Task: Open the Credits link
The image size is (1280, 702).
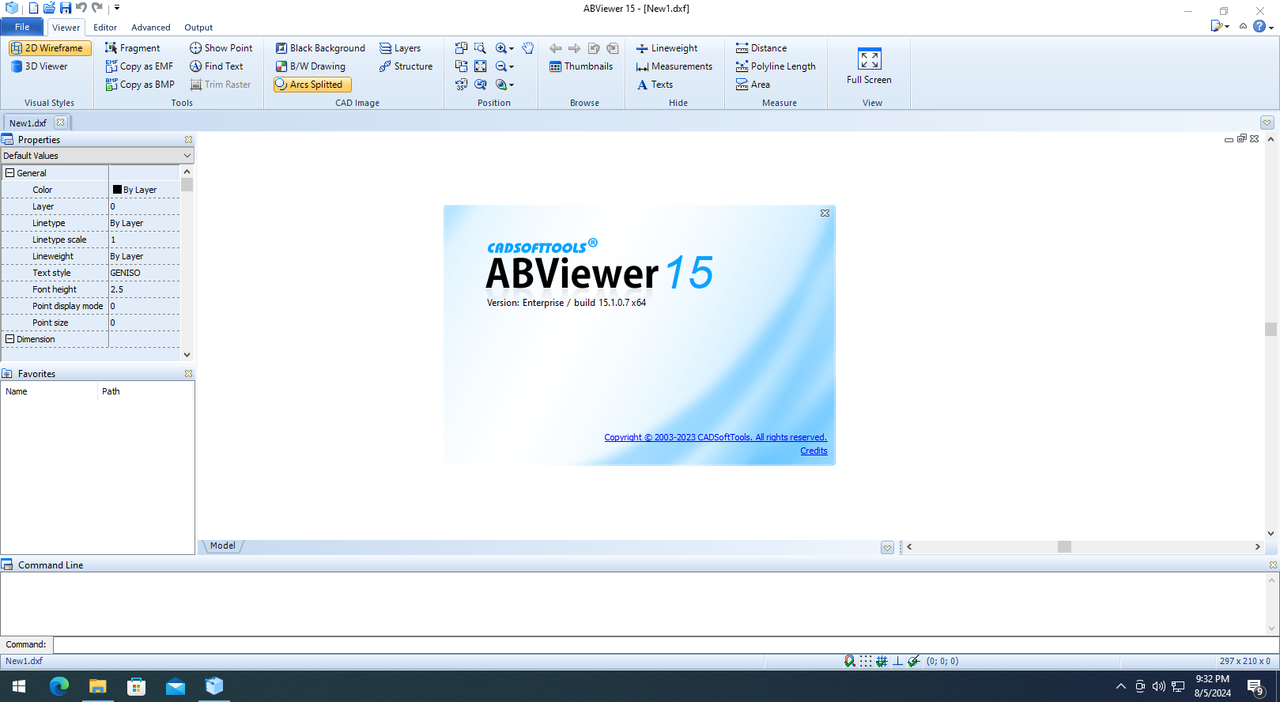Action: point(814,451)
